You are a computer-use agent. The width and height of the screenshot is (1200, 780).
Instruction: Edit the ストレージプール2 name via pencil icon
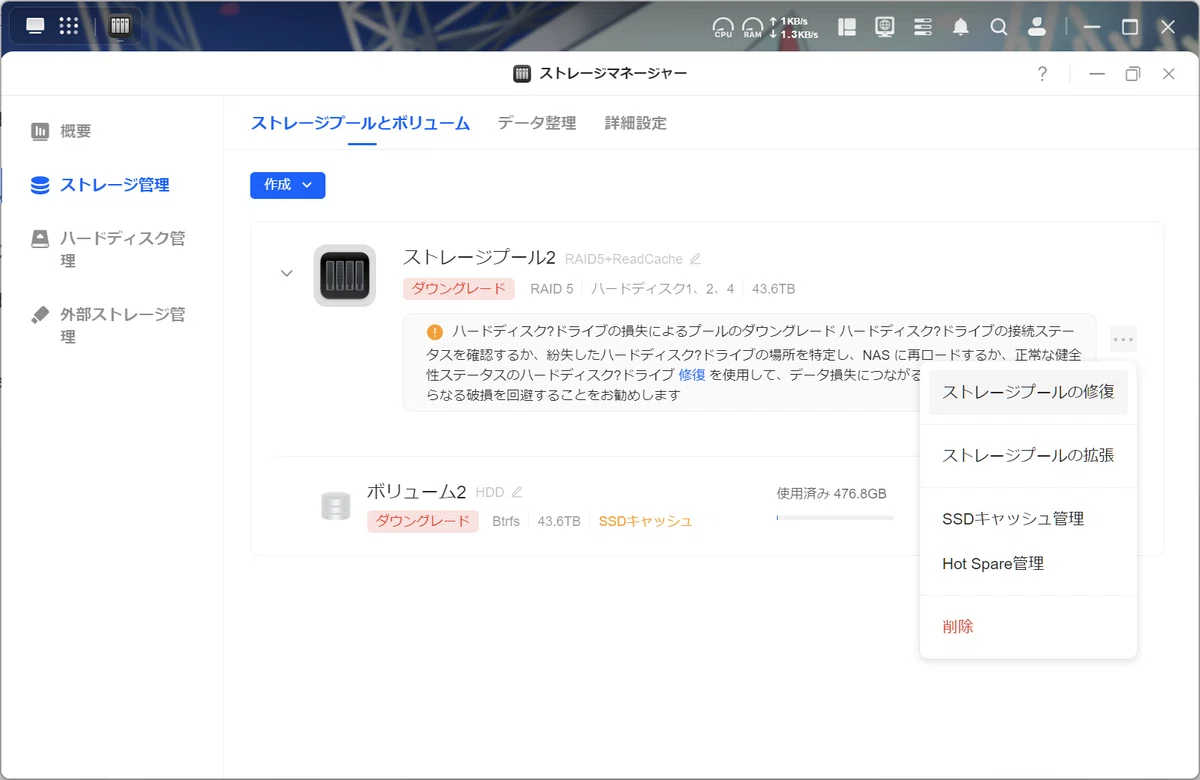695,259
